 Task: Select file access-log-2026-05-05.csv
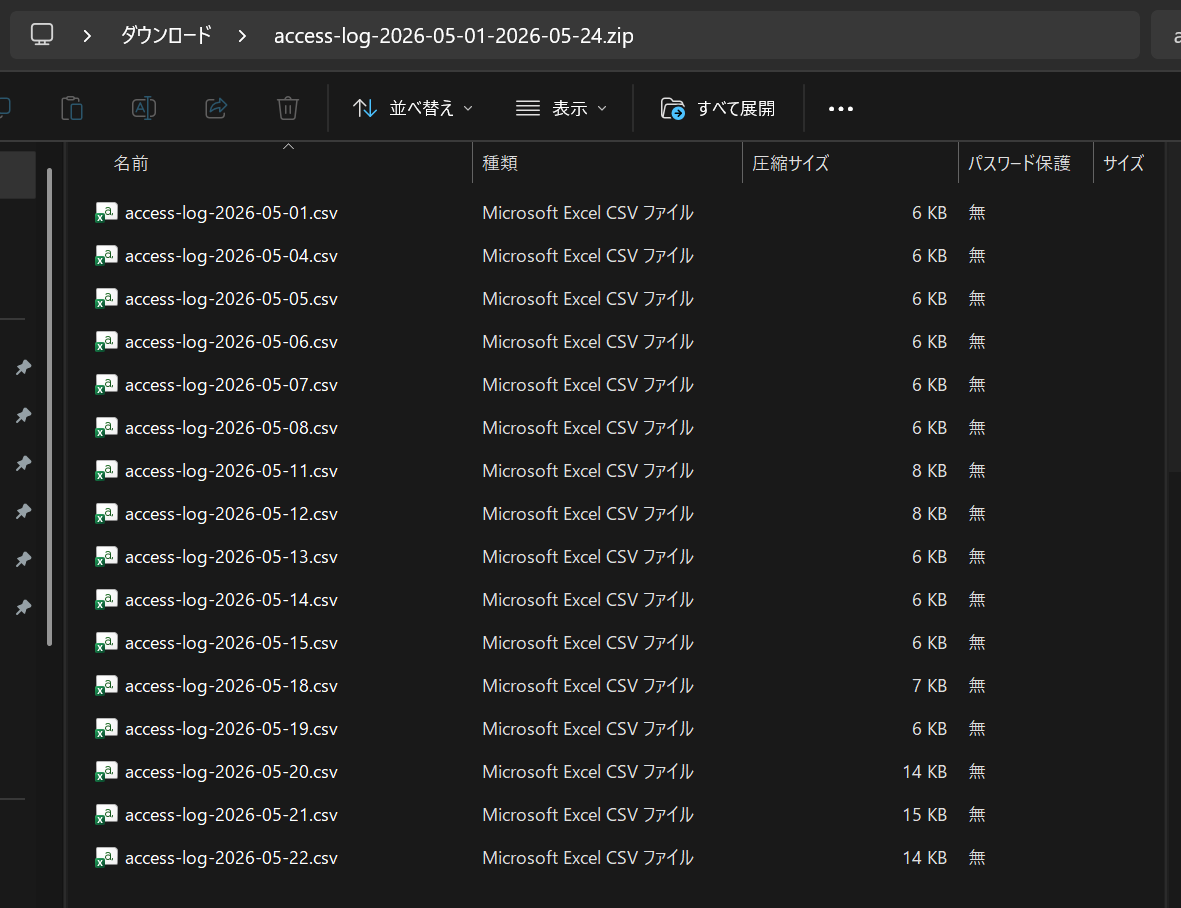[231, 299]
